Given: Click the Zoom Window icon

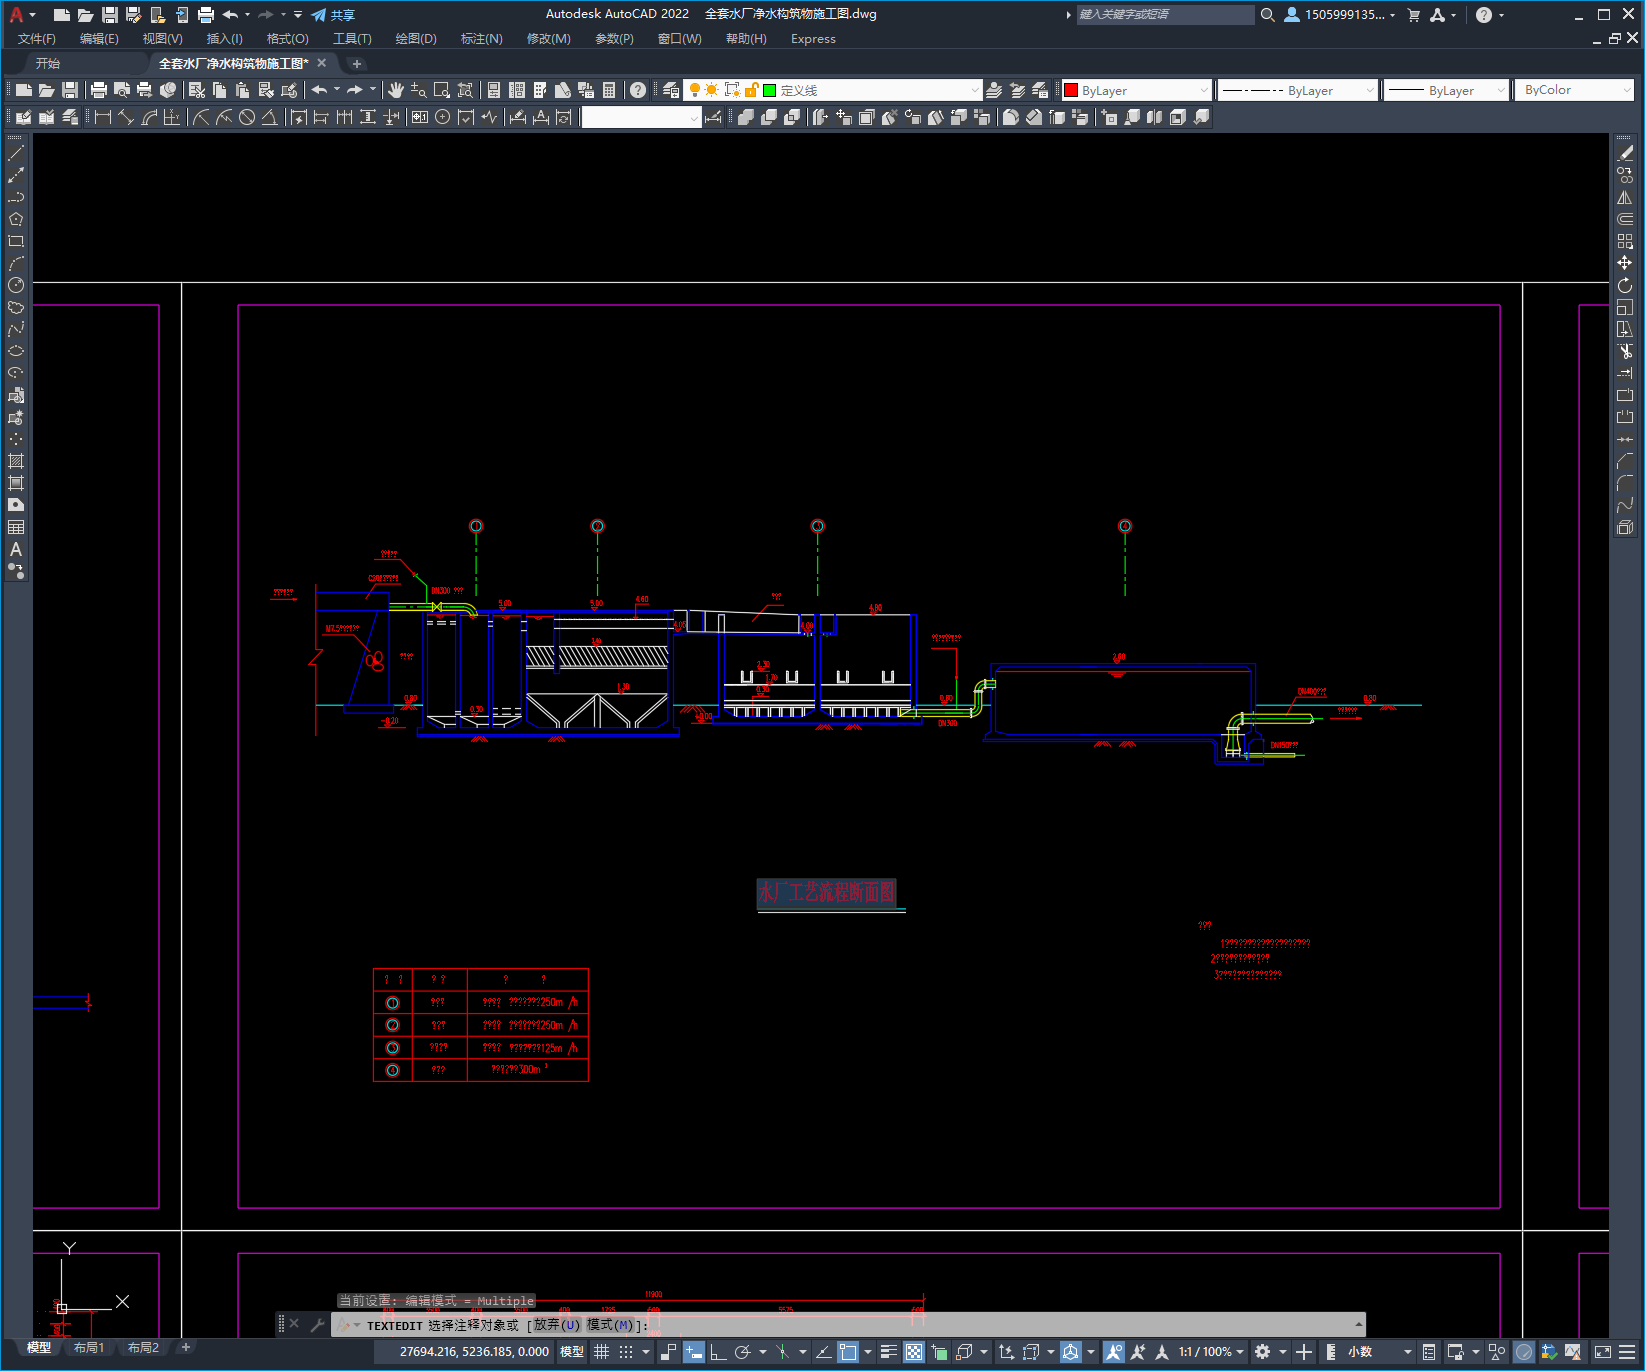Looking at the screenshot, I should point(442,90).
